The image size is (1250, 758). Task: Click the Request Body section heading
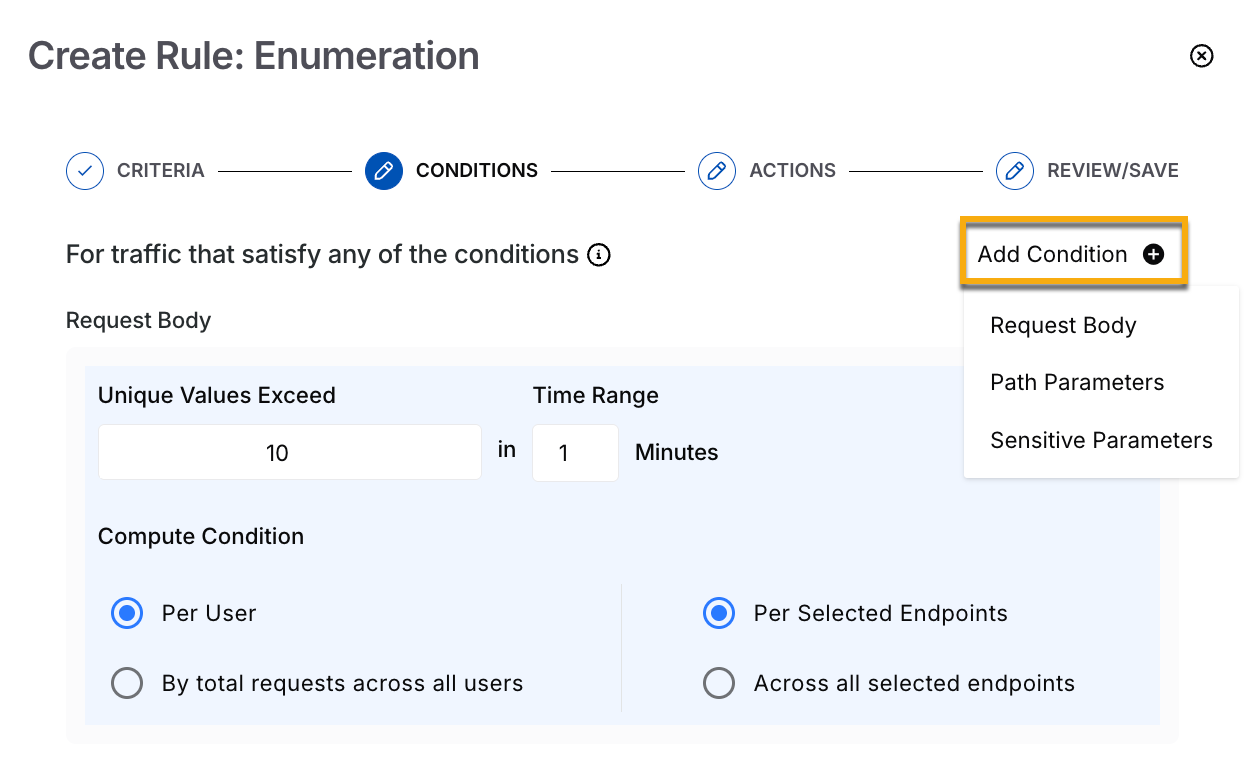(138, 321)
